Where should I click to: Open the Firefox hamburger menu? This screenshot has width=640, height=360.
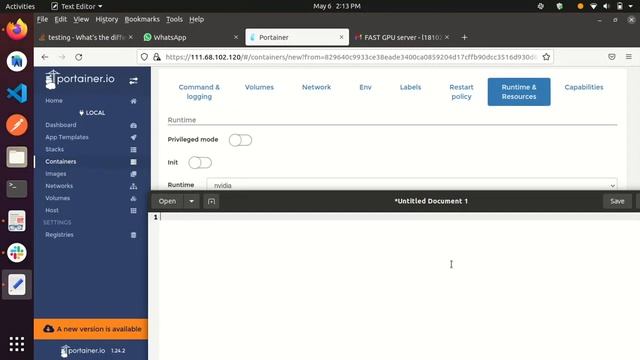click(x=629, y=57)
